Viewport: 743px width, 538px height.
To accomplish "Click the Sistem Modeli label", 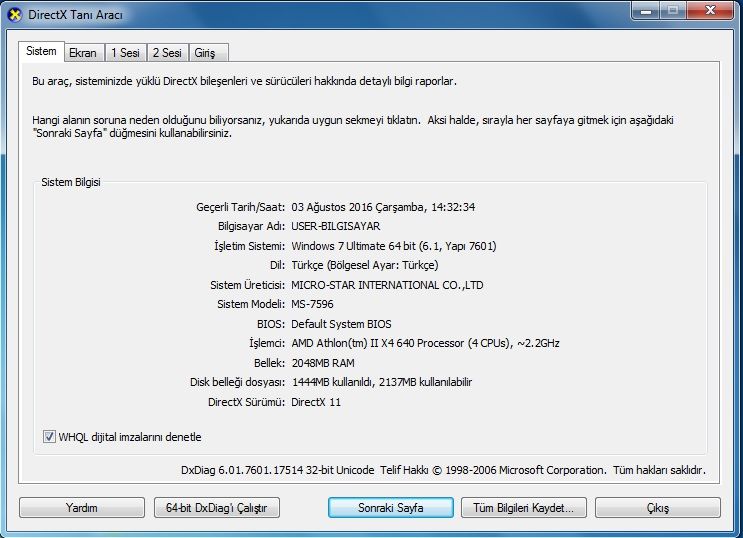I will (x=251, y=304).
